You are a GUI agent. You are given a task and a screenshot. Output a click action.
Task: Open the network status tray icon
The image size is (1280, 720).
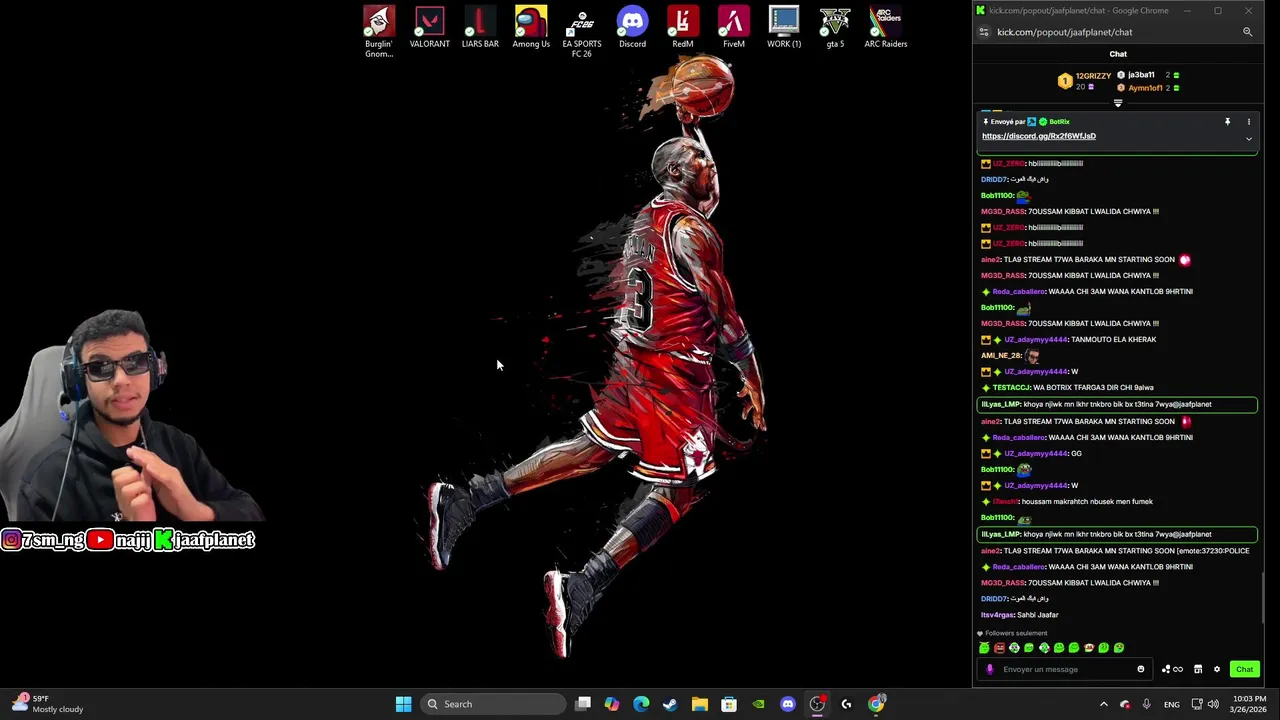point(1195,704)
